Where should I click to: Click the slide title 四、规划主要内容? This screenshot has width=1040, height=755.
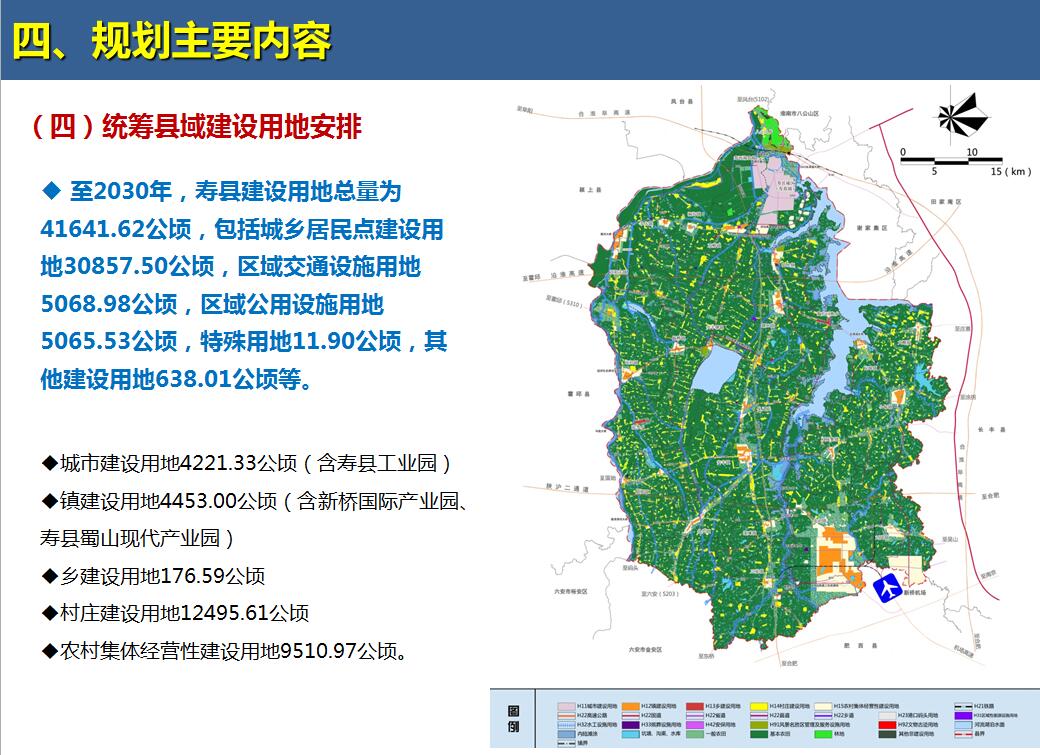[x=170, y=40]
